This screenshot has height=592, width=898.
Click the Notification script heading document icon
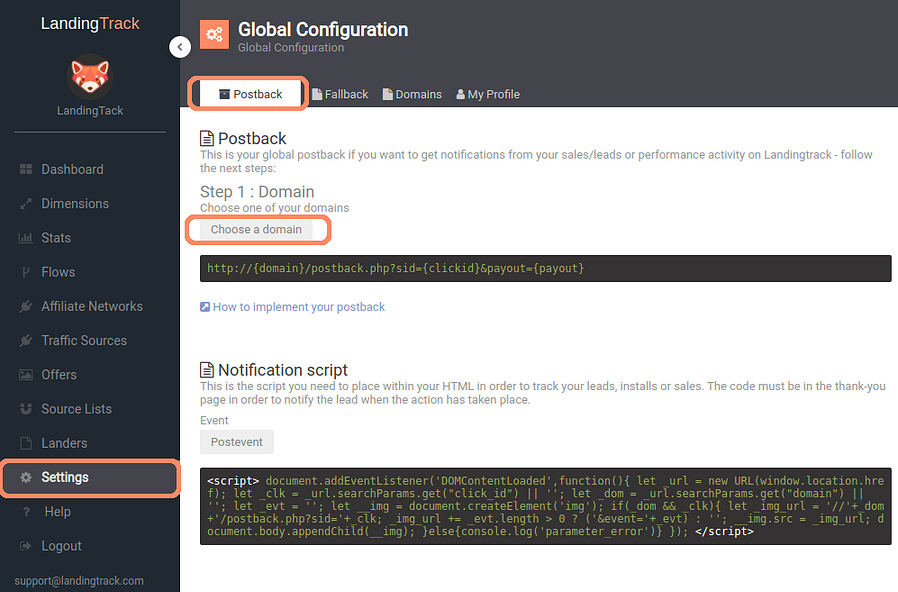click(x=207, y=370)
